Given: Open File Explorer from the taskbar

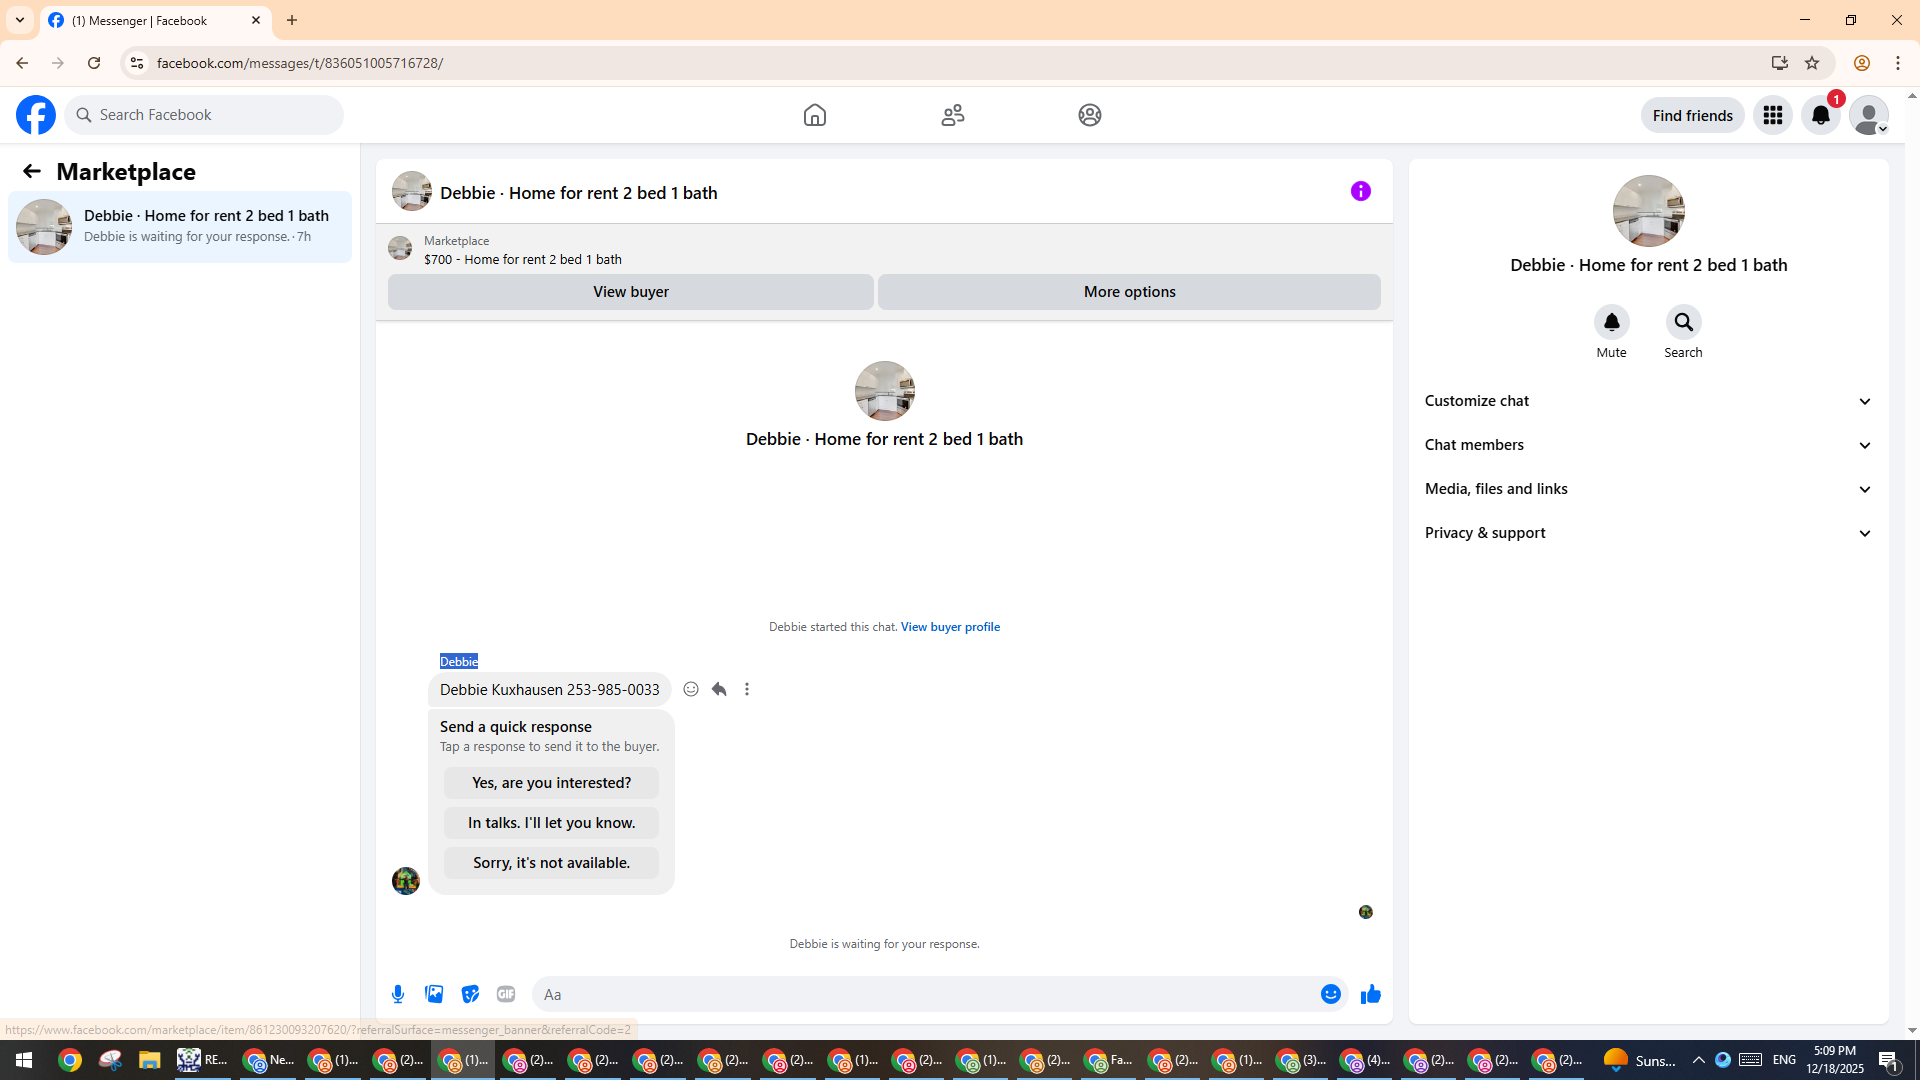Looking at the screenshot, I should click(x=150, y=1060).
